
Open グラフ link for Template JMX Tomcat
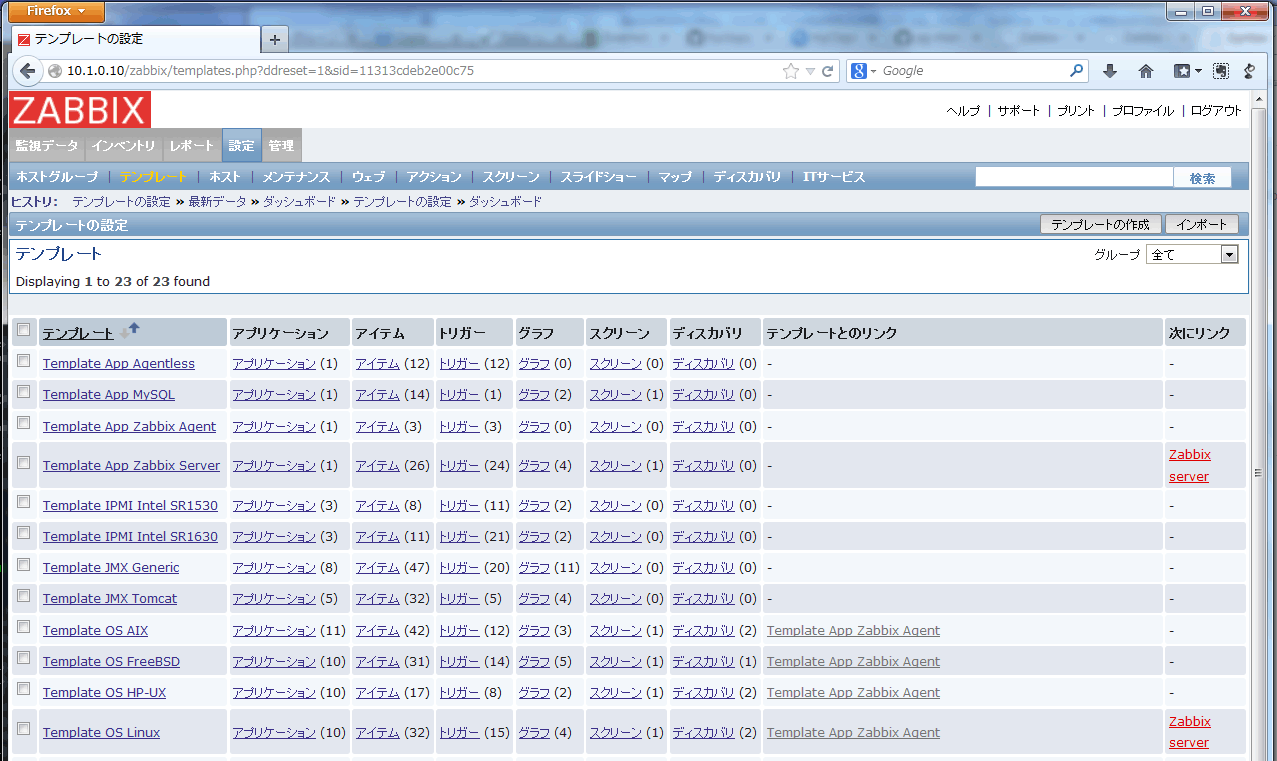click(534, 599)
